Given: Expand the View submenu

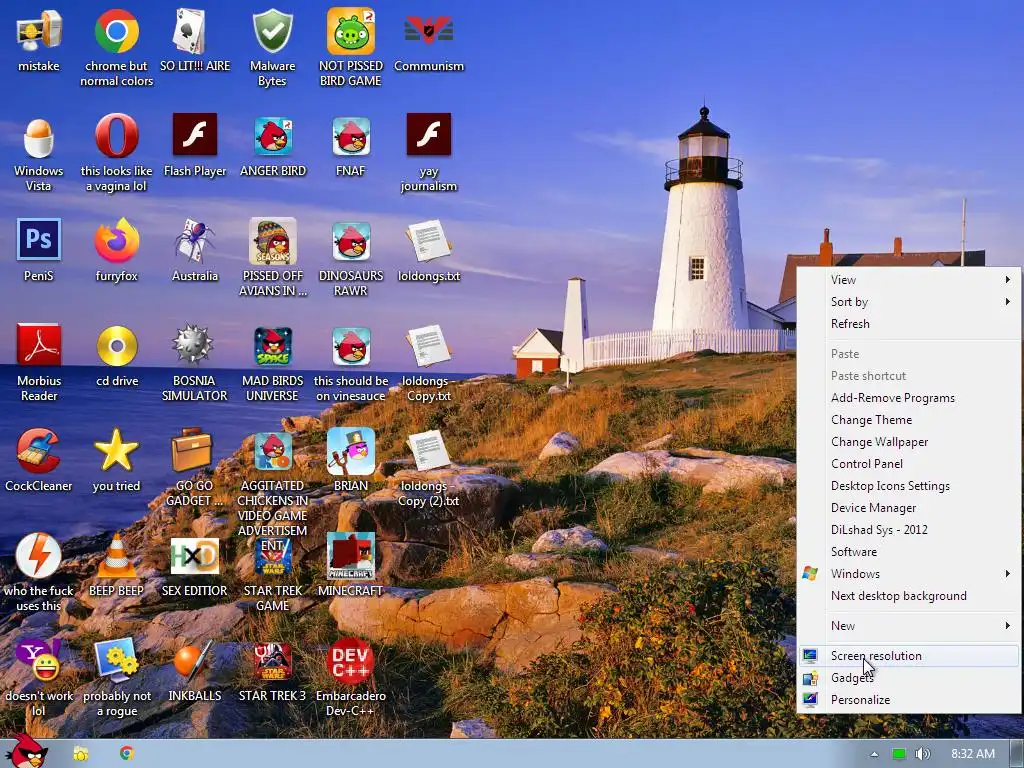Looking at the screenshot, I should (x=908, y=280).
